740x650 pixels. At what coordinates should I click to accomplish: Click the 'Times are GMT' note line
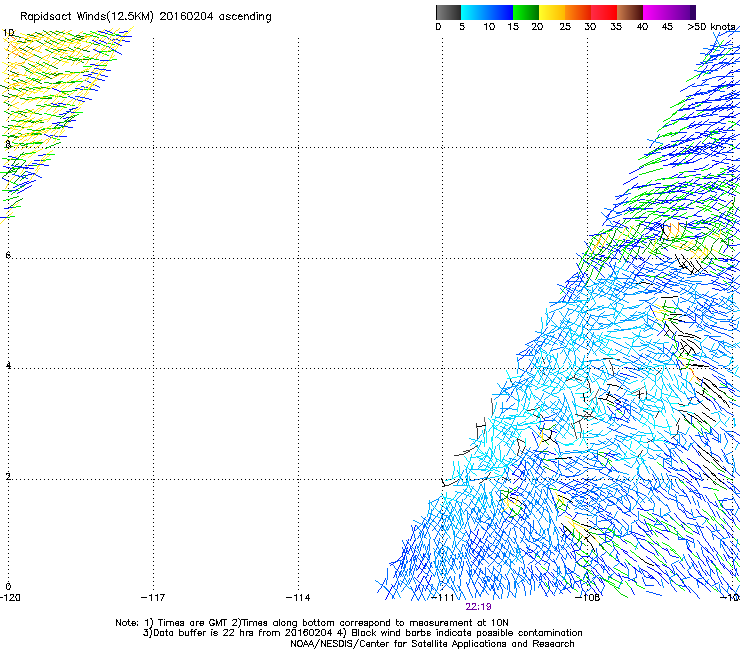312,623
